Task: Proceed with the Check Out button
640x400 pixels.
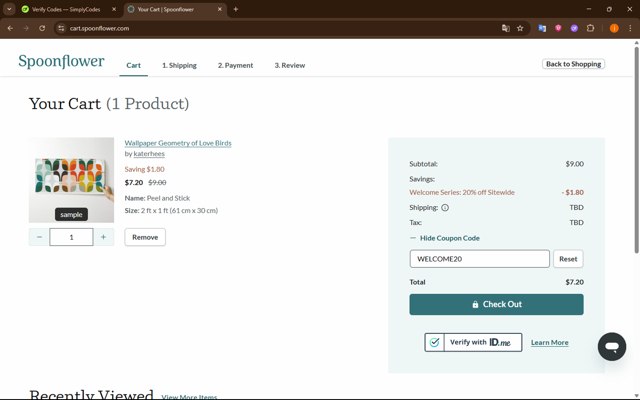Action: point(496,304)
